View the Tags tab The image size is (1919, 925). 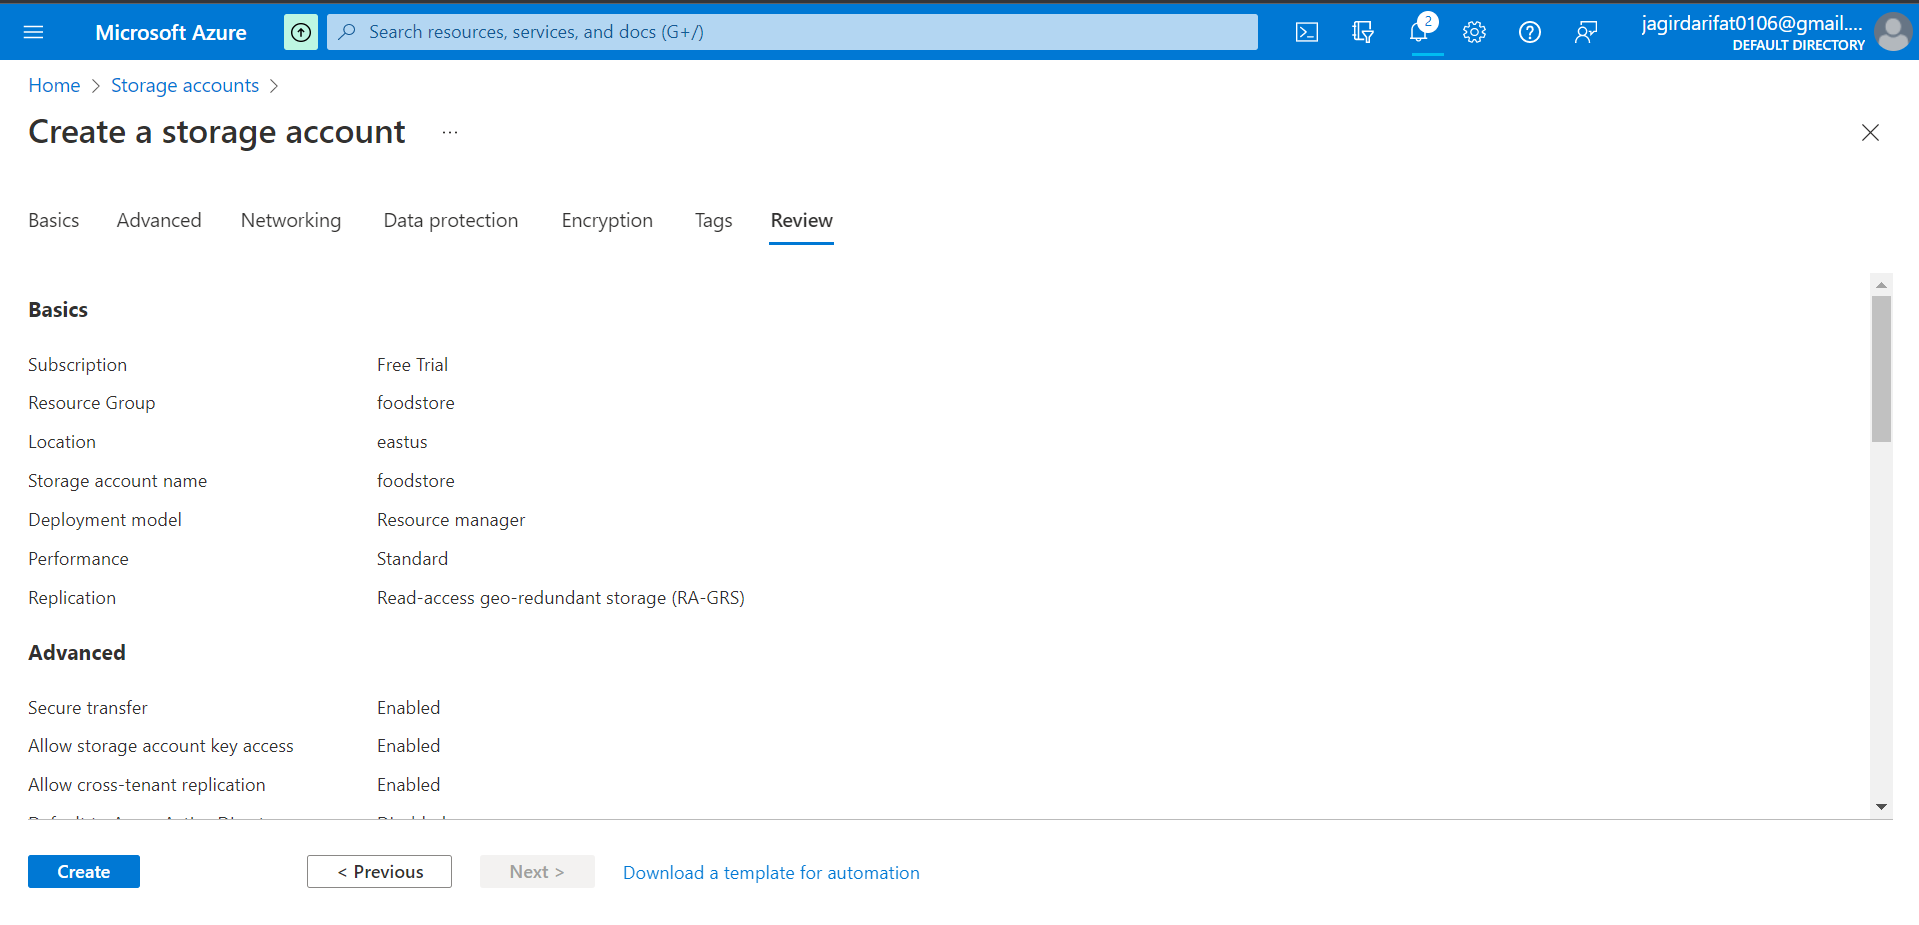tap(713, 220)
